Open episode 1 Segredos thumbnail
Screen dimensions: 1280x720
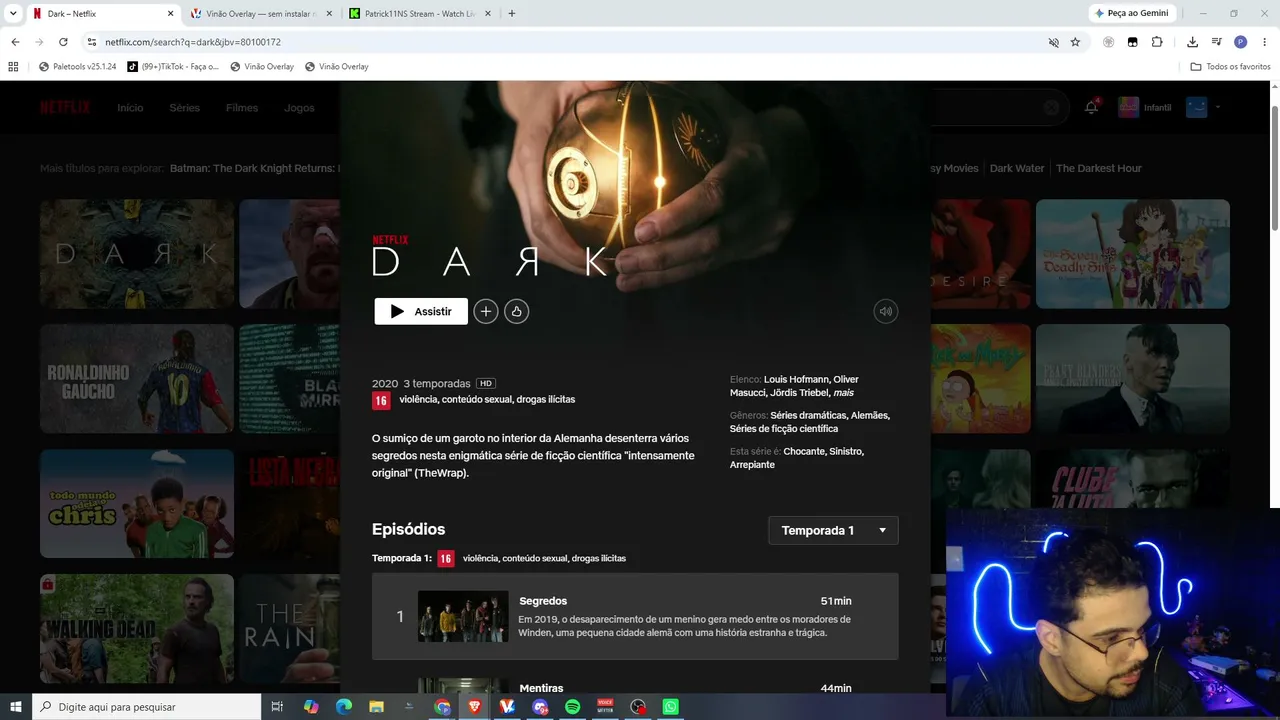[x=463, y=616]
